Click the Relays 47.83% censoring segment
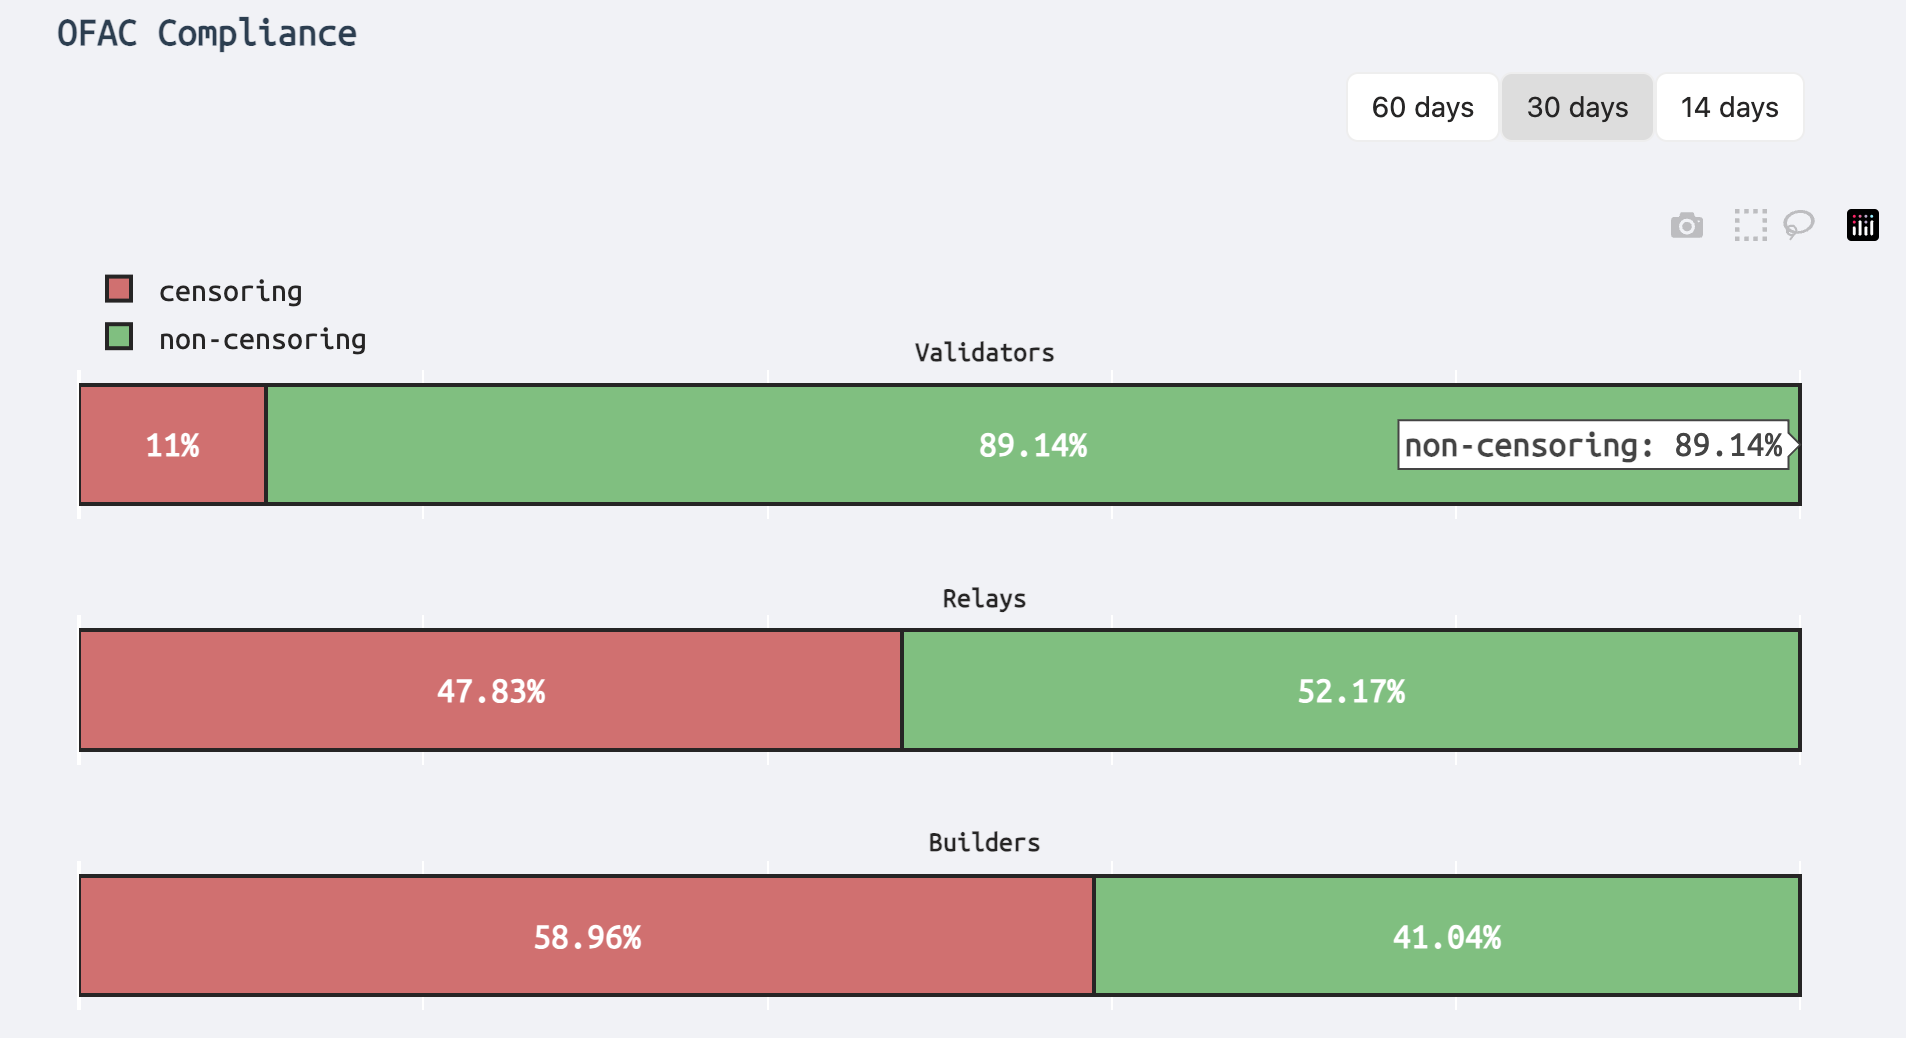The width and height of the screenshot is (1906, 1038). (x=490, y=691)
